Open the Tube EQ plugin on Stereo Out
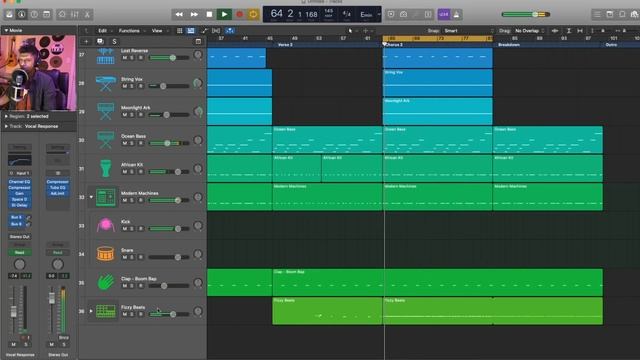Screen dimensions: 640x360 (x=58, y=187)
